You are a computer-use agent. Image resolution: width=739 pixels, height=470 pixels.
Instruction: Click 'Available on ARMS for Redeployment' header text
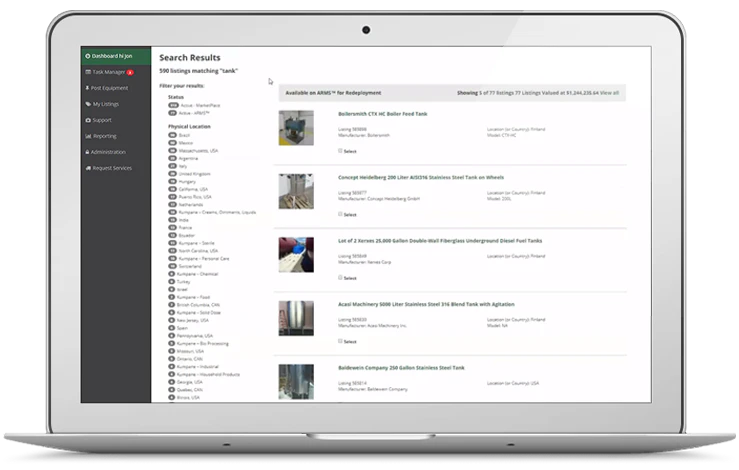(333, 93)
